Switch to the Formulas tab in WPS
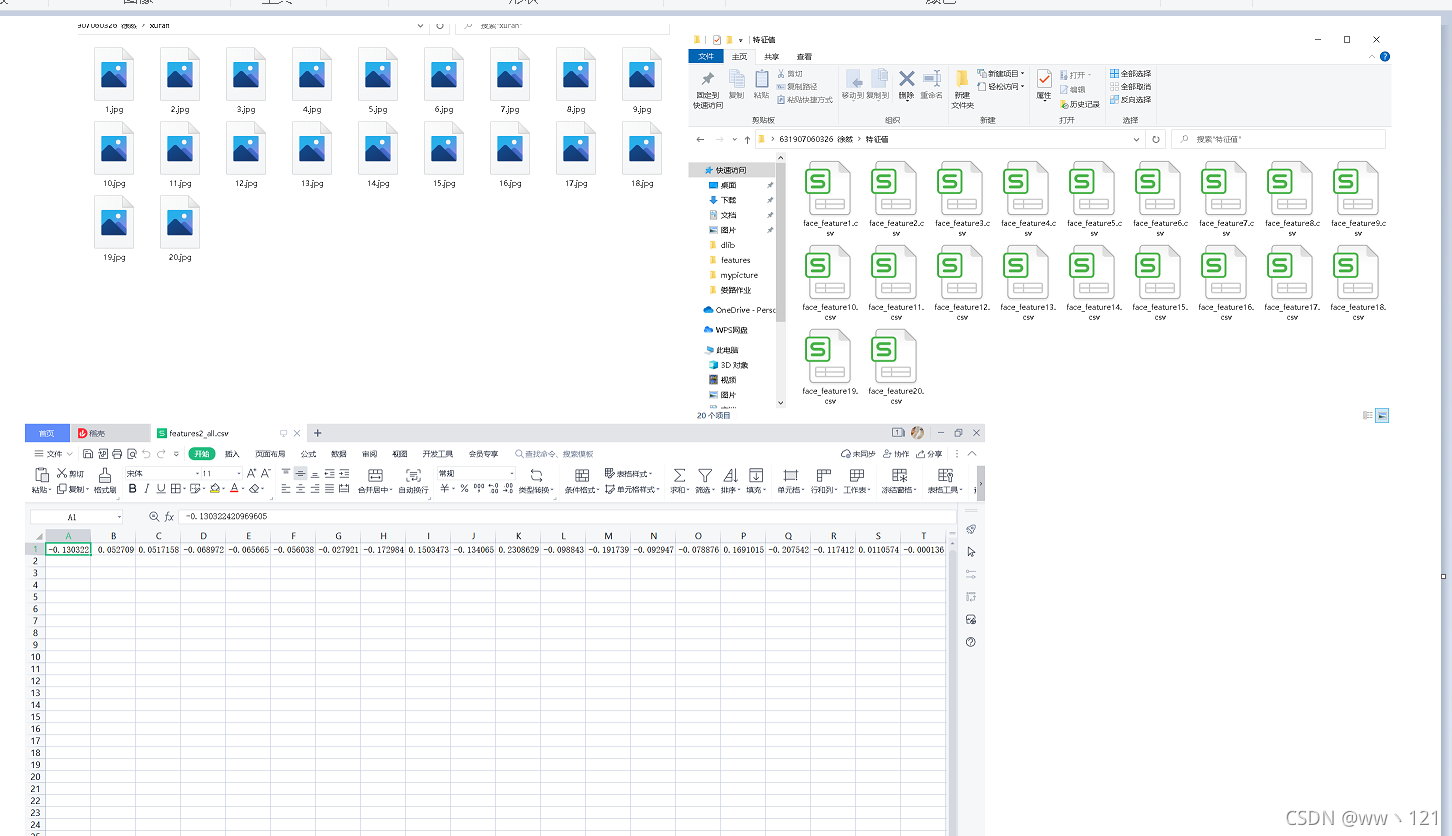Viewport: 1452px width, 836px height. click(x=308, y=454)
